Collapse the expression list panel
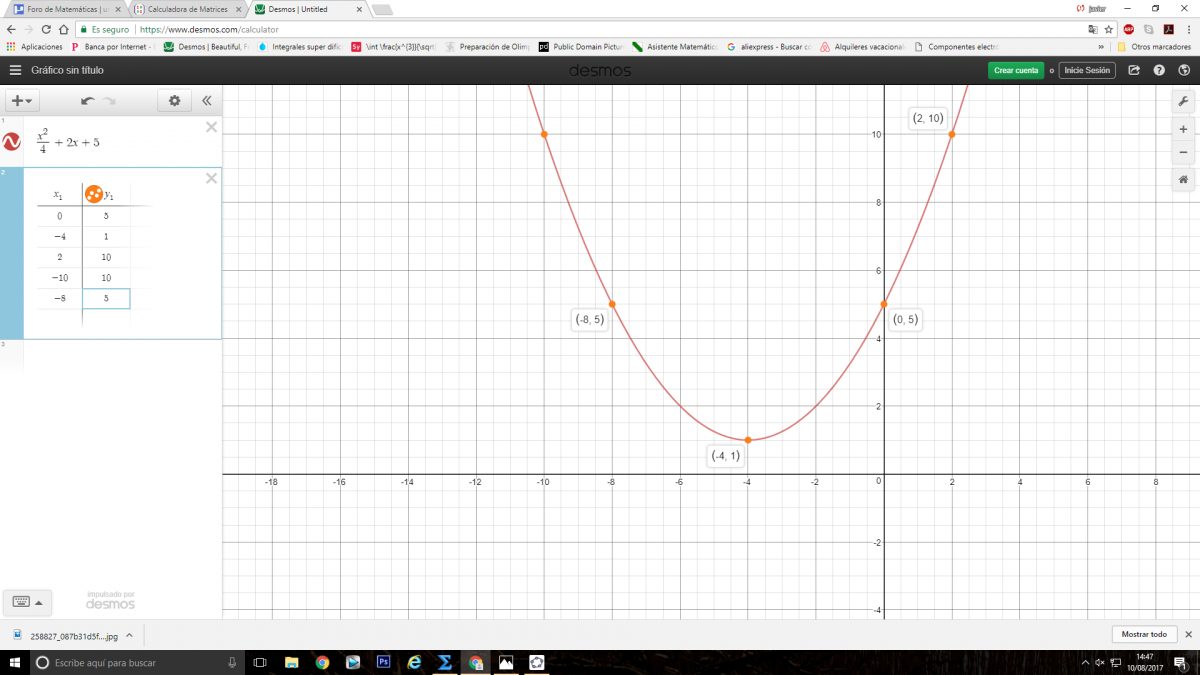Image resolution: width=1200 pixels, height=675 pixels. [207, 101]
